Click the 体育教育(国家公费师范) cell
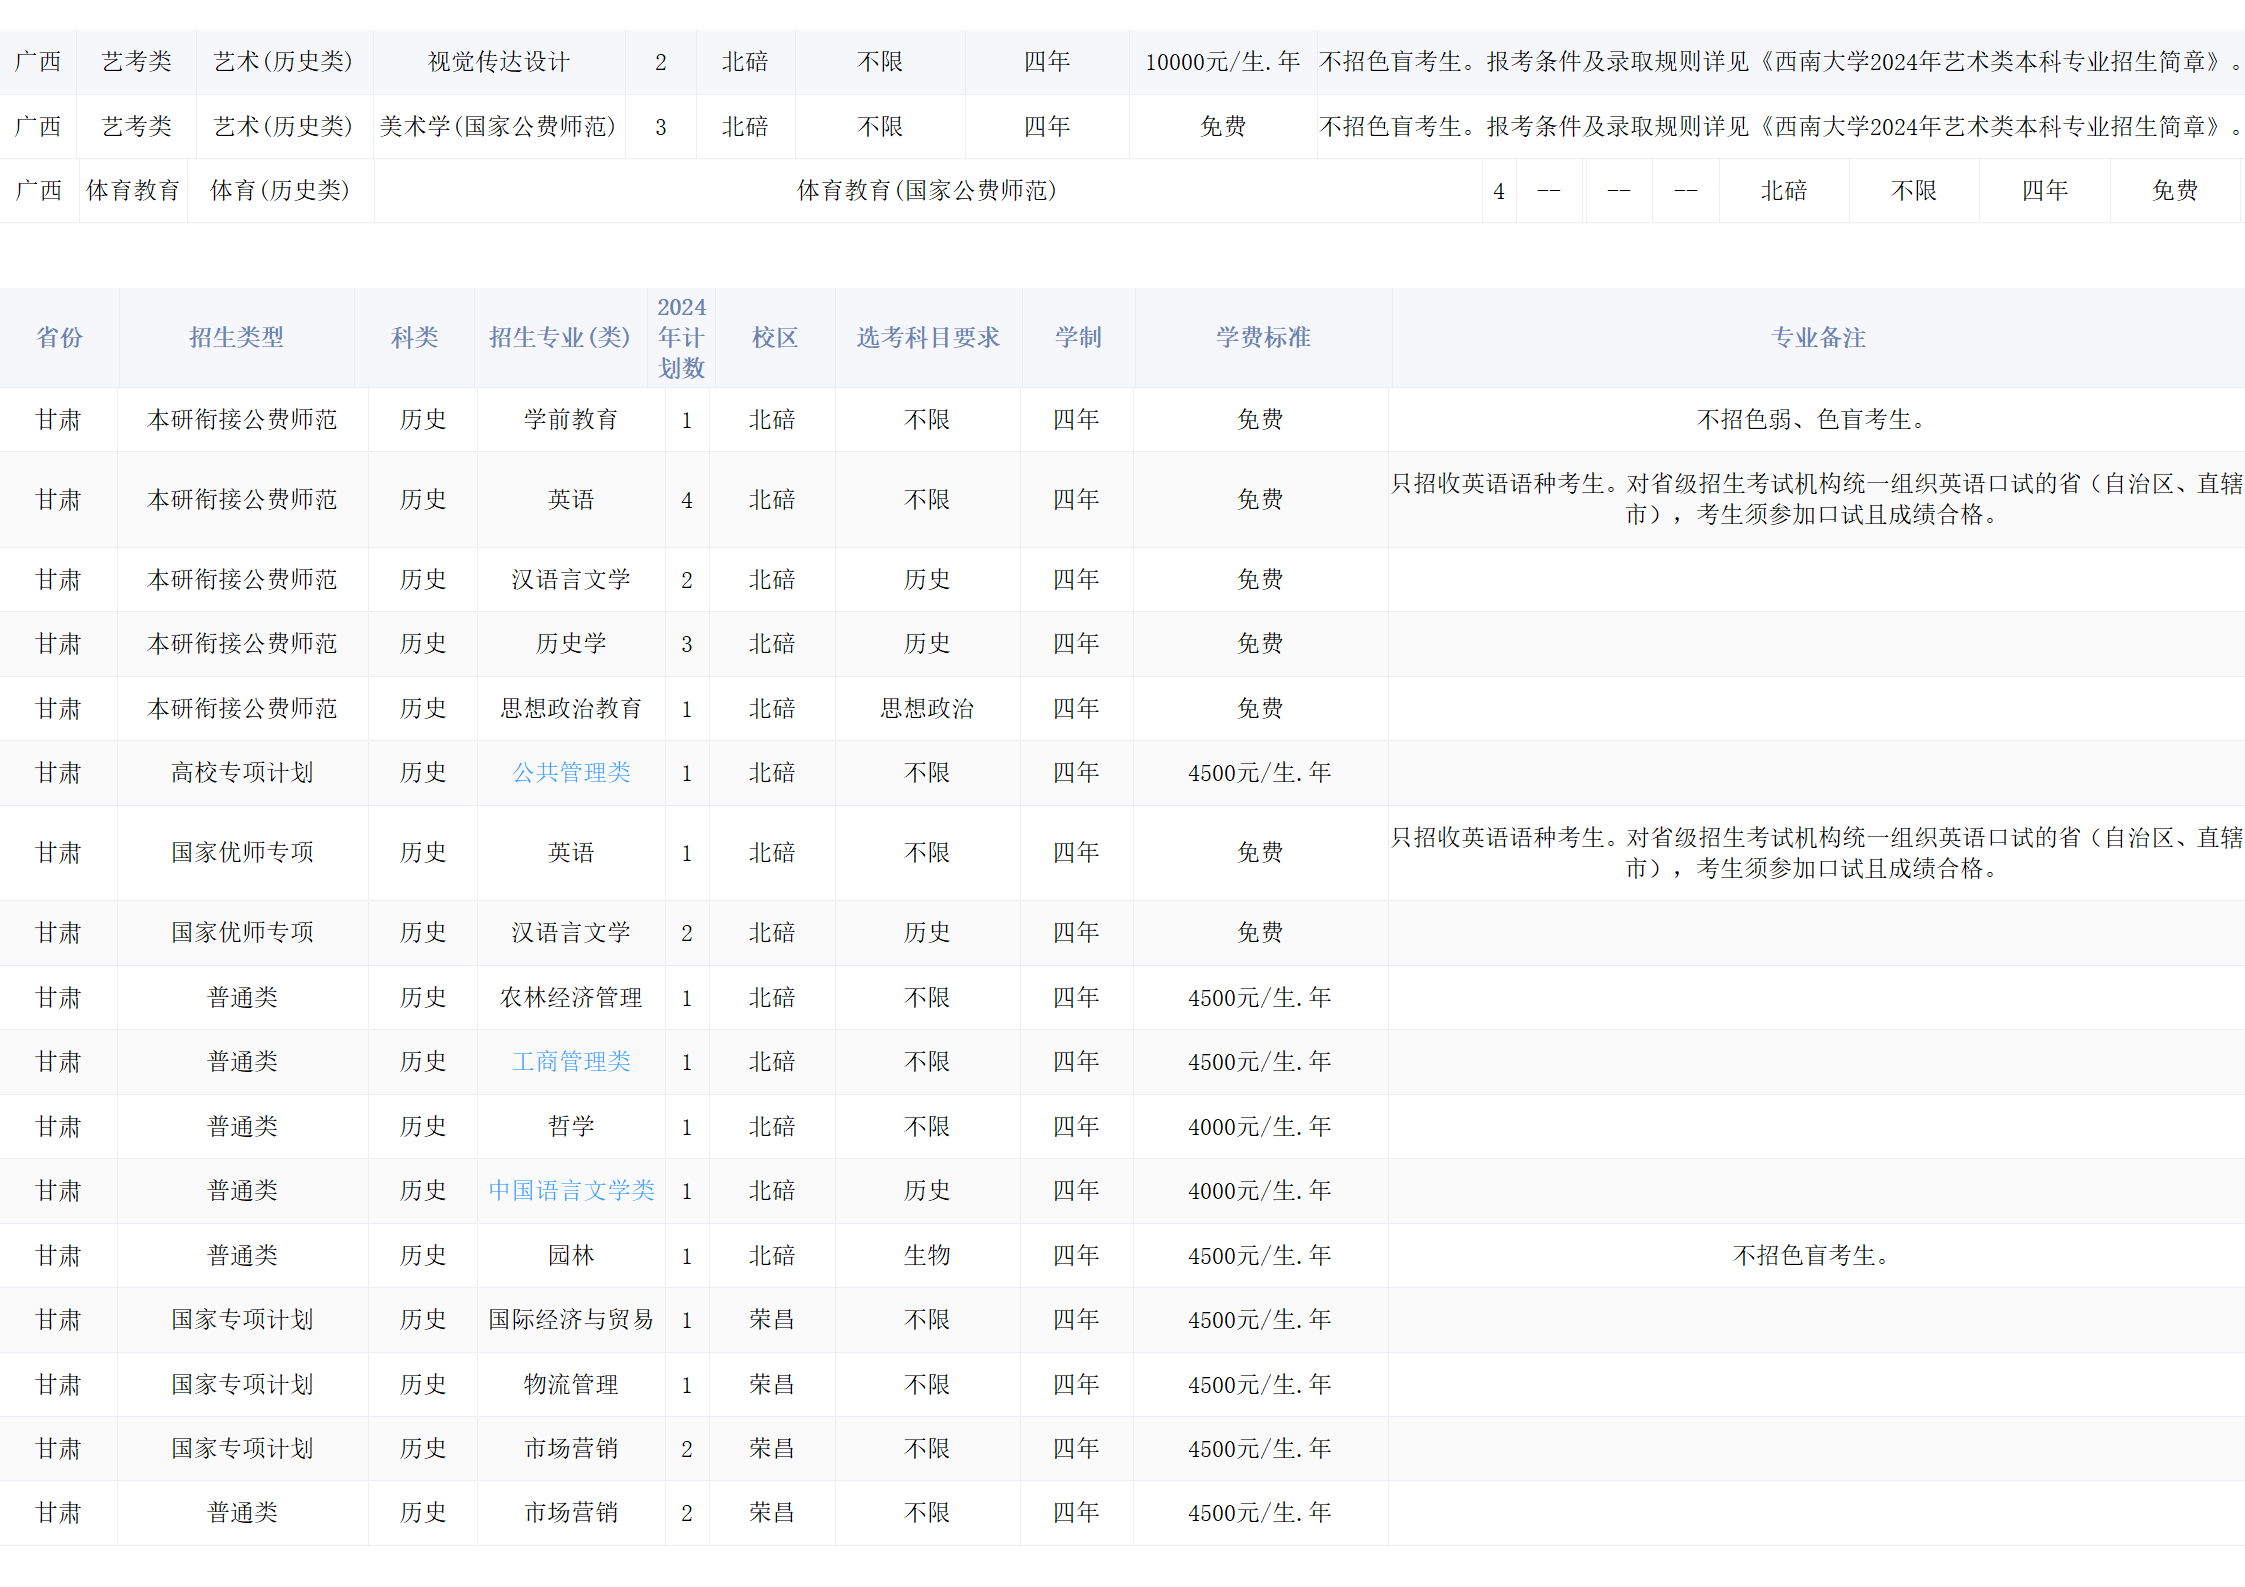The image size is (2245, 1587). click(927, 191)
